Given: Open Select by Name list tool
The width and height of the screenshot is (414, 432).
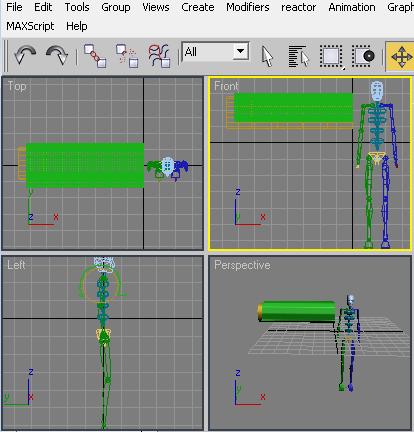Looking at the screenshot, I should pyautogui.click(x=299, y=56).
